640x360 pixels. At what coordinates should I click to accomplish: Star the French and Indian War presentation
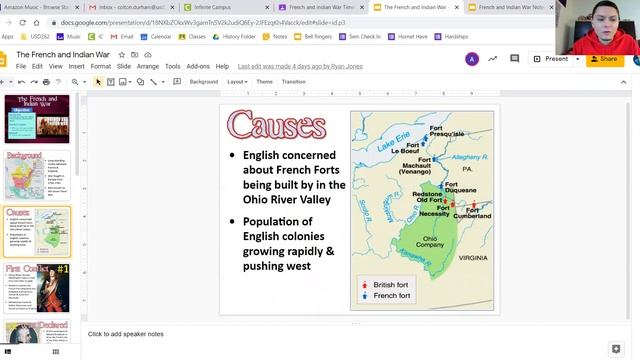[x=122, y=55]
